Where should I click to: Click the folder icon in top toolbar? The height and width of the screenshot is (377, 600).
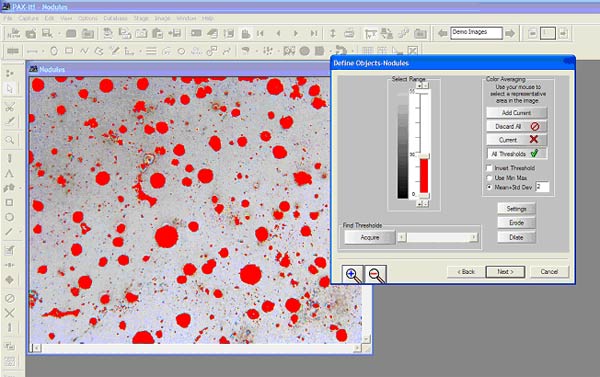coord(88,34)
